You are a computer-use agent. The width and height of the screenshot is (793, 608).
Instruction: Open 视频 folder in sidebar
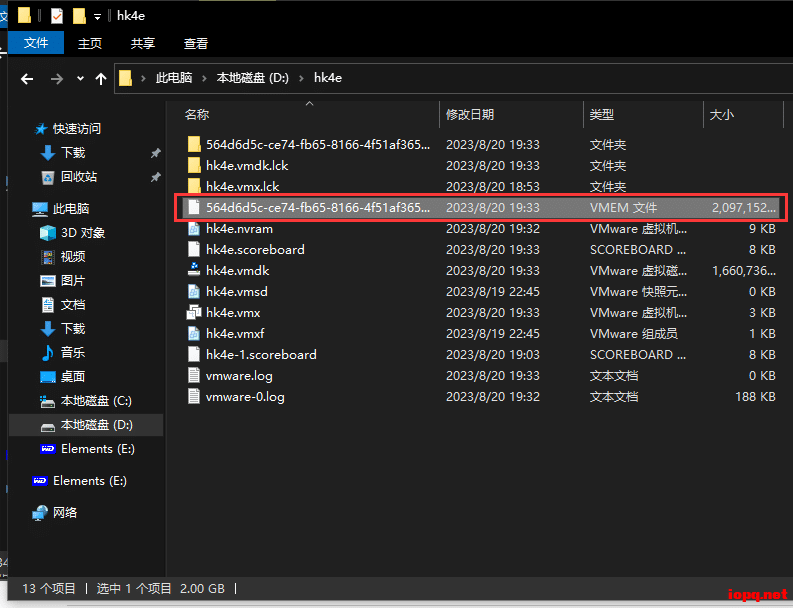pyautogui.click(x=73, y=256)
